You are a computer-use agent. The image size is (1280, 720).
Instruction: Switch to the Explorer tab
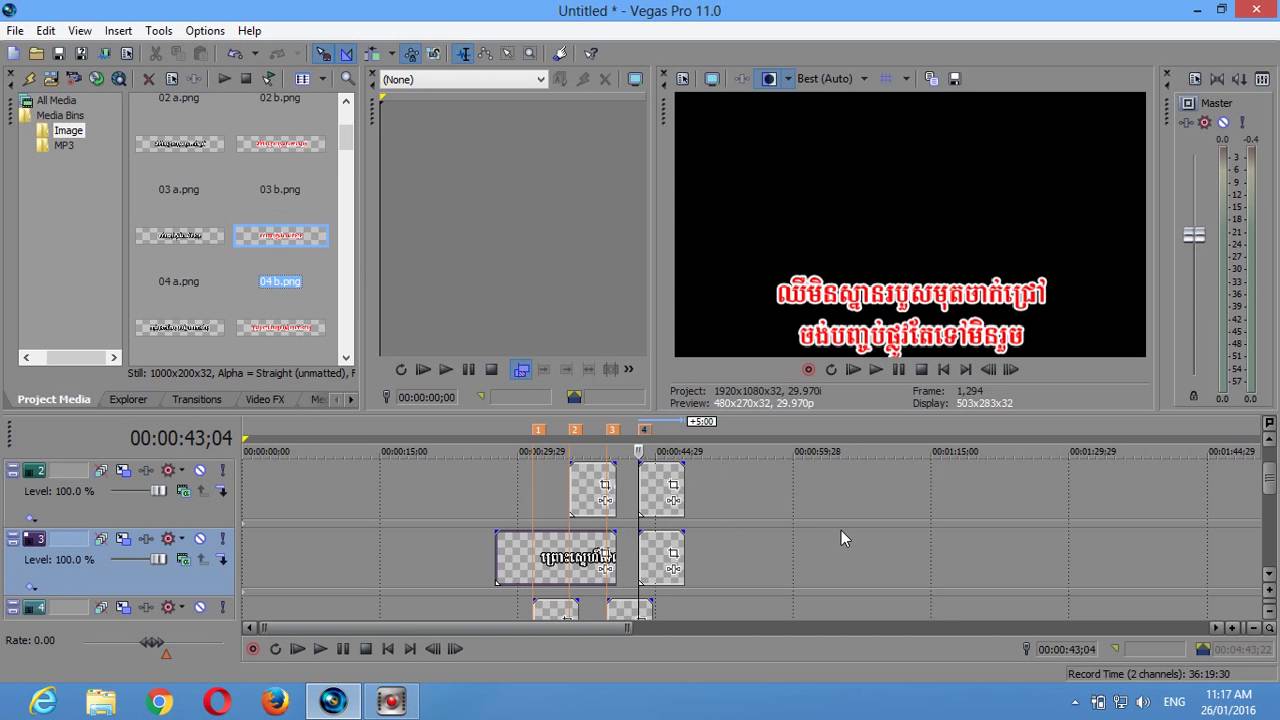pyautogui.click(x=128, y=399)
